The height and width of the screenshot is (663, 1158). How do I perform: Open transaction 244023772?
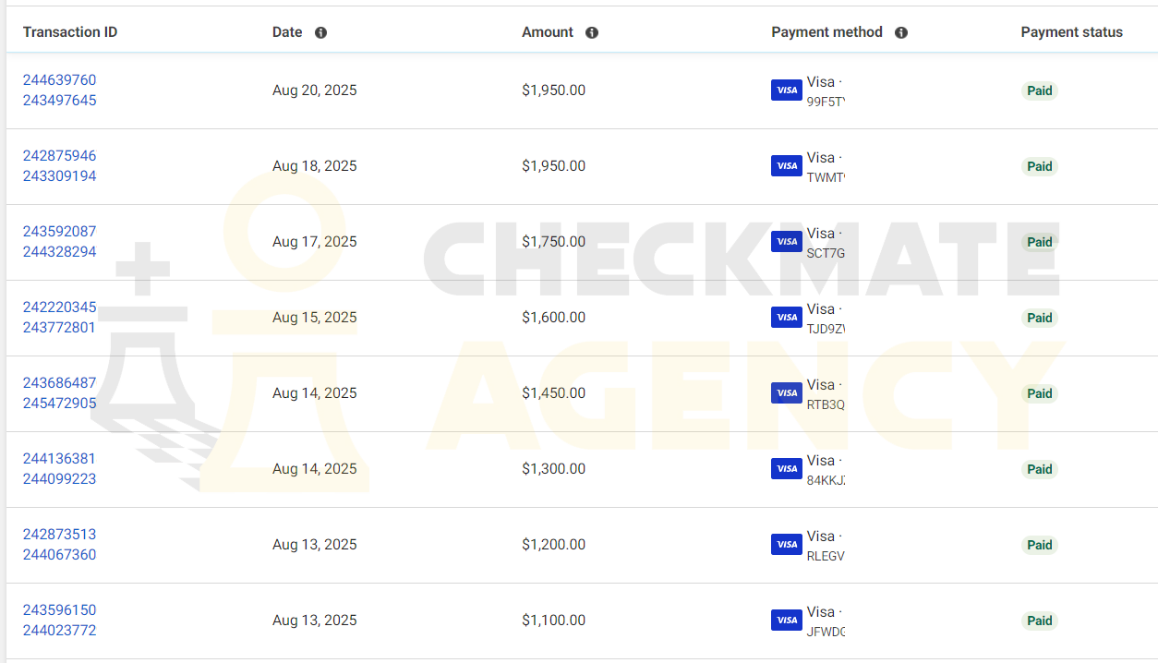(x=59, y=631)
